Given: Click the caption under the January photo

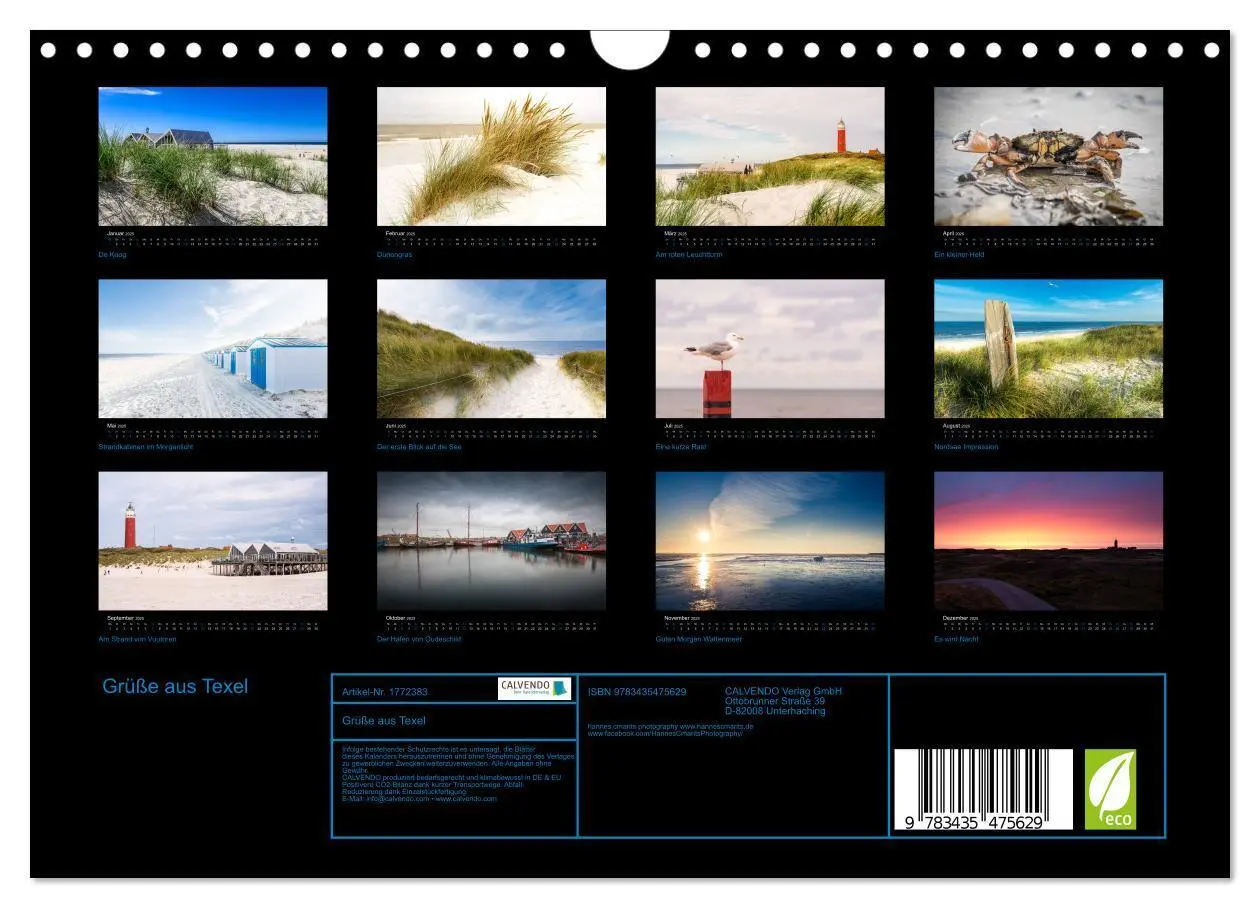Looking at the screenshot, I should pos(113,255).
